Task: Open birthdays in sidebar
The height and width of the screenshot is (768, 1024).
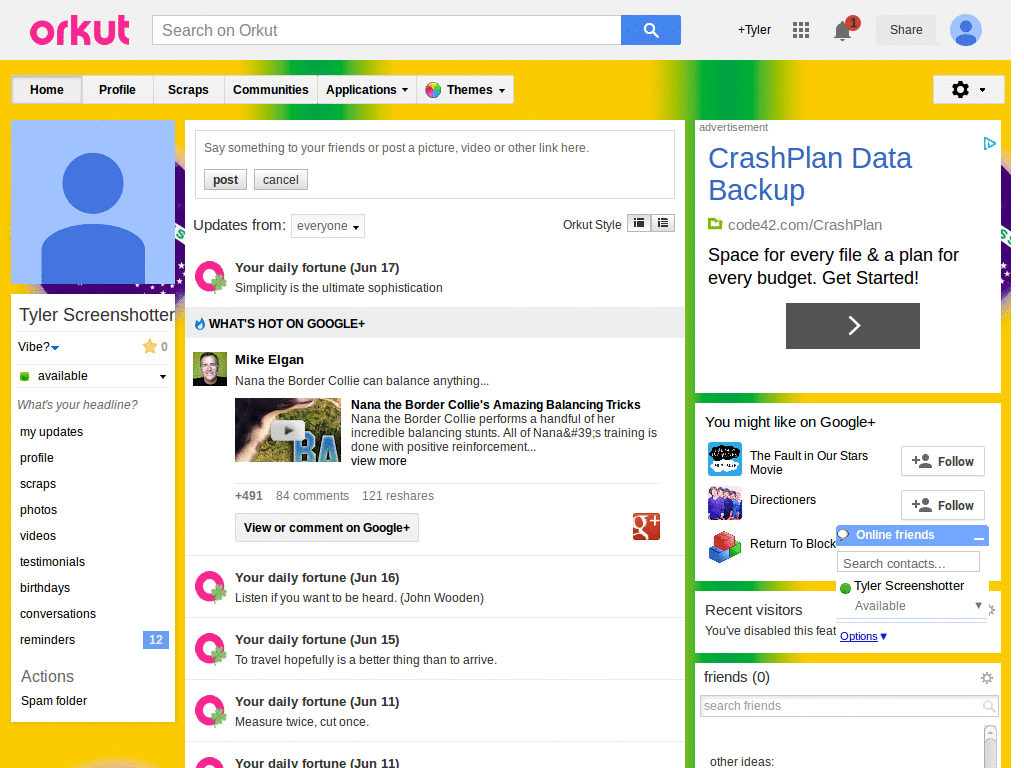Action: click(x=45, y=588)
